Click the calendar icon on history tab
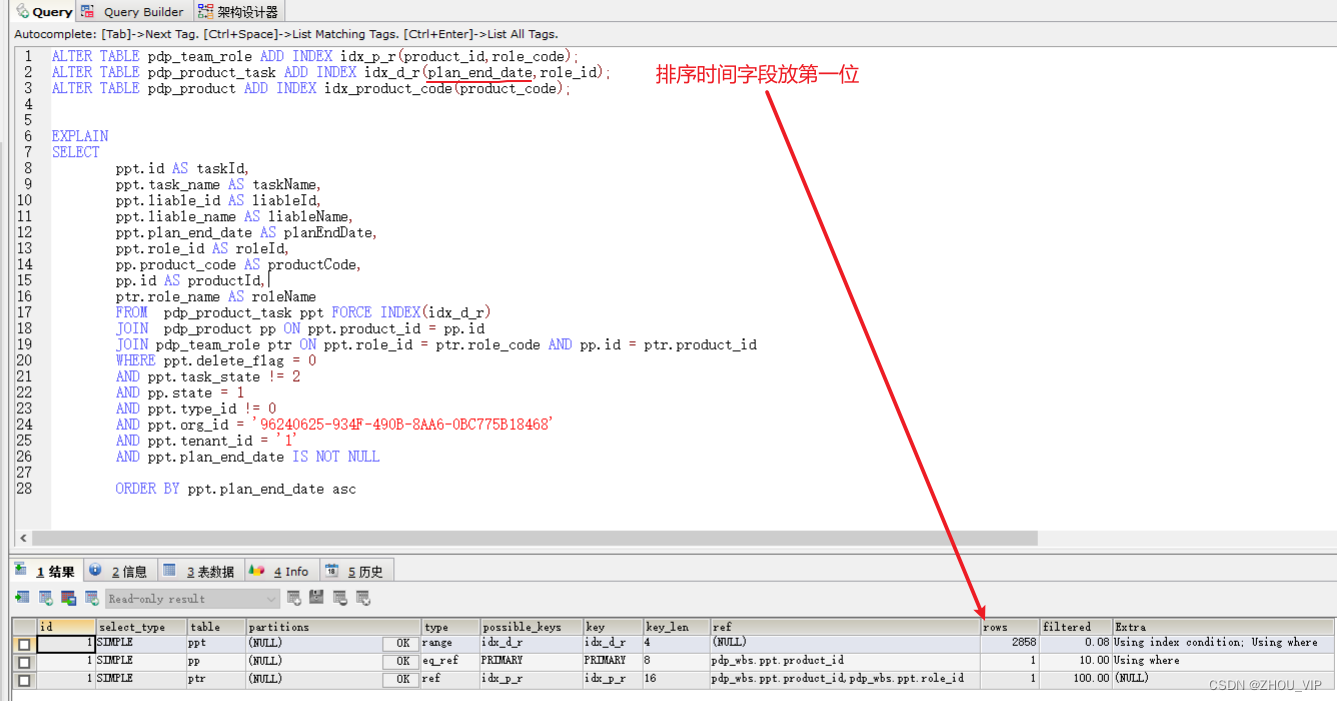 point(332,570)
